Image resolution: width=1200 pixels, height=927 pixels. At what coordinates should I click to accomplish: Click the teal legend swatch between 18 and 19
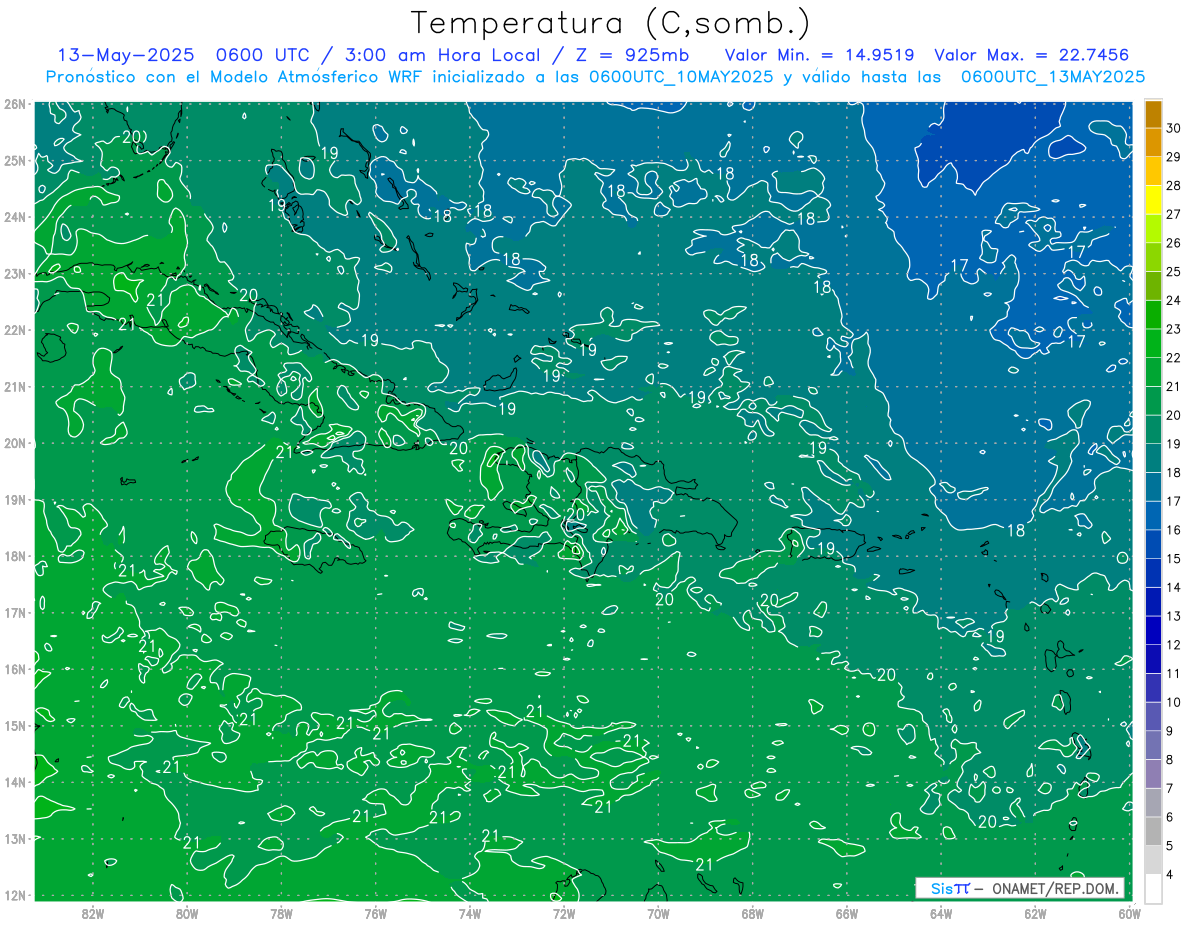(x=1154, y=458)
